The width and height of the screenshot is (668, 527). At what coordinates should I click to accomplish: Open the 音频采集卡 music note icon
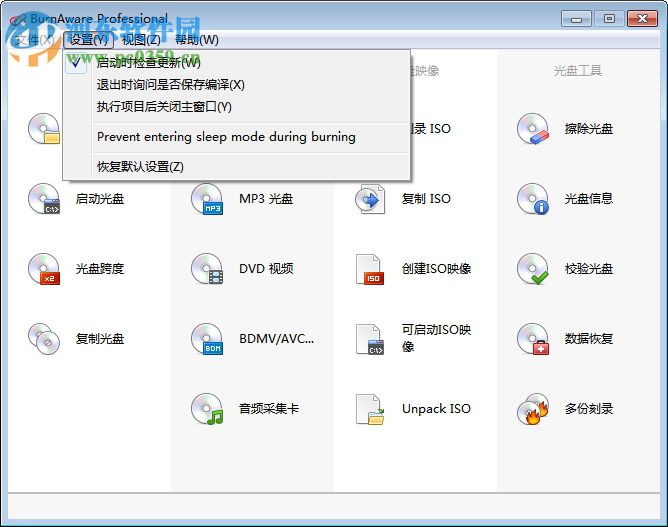point(207,409)
